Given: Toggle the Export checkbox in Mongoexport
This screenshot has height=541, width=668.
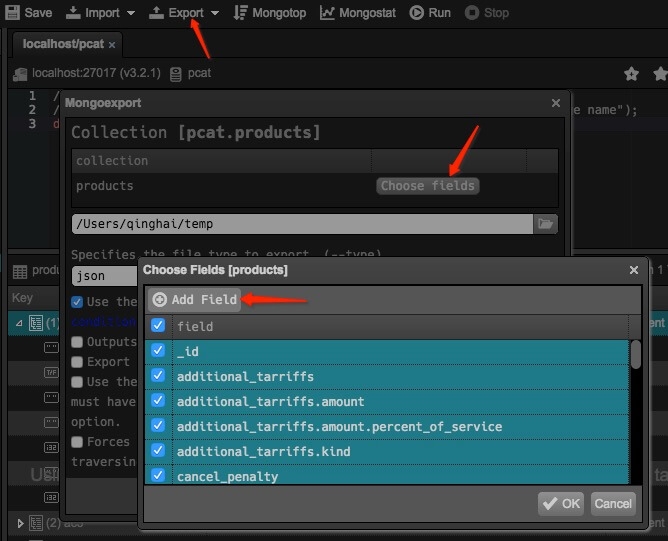Looking at the screenshot, I should (77, 362).
